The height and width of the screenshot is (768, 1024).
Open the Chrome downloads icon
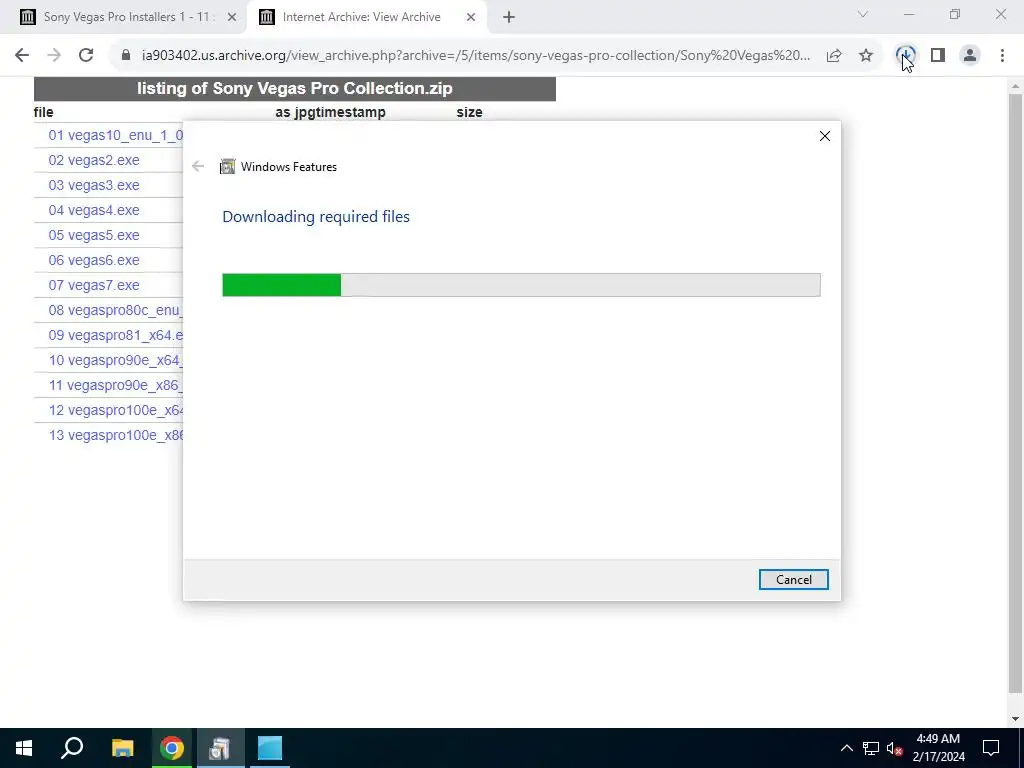pyautogui.click(x=905, y=56)
